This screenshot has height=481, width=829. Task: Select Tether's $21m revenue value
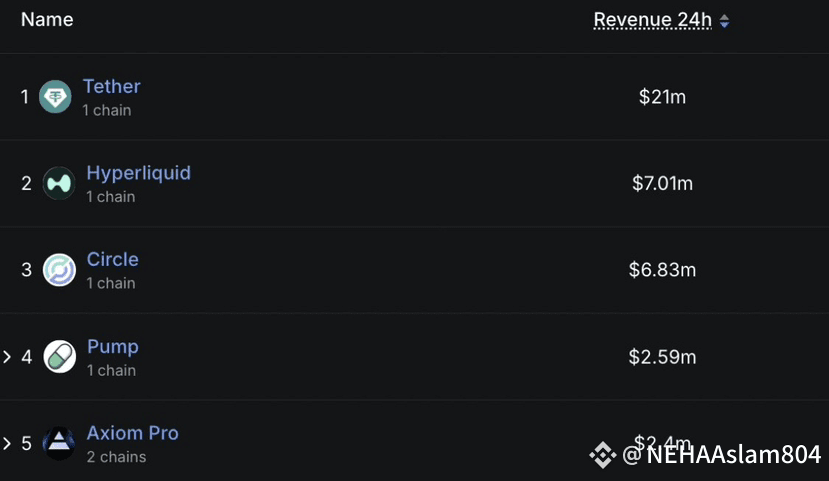pyautogui.click(x=662, y=97)
